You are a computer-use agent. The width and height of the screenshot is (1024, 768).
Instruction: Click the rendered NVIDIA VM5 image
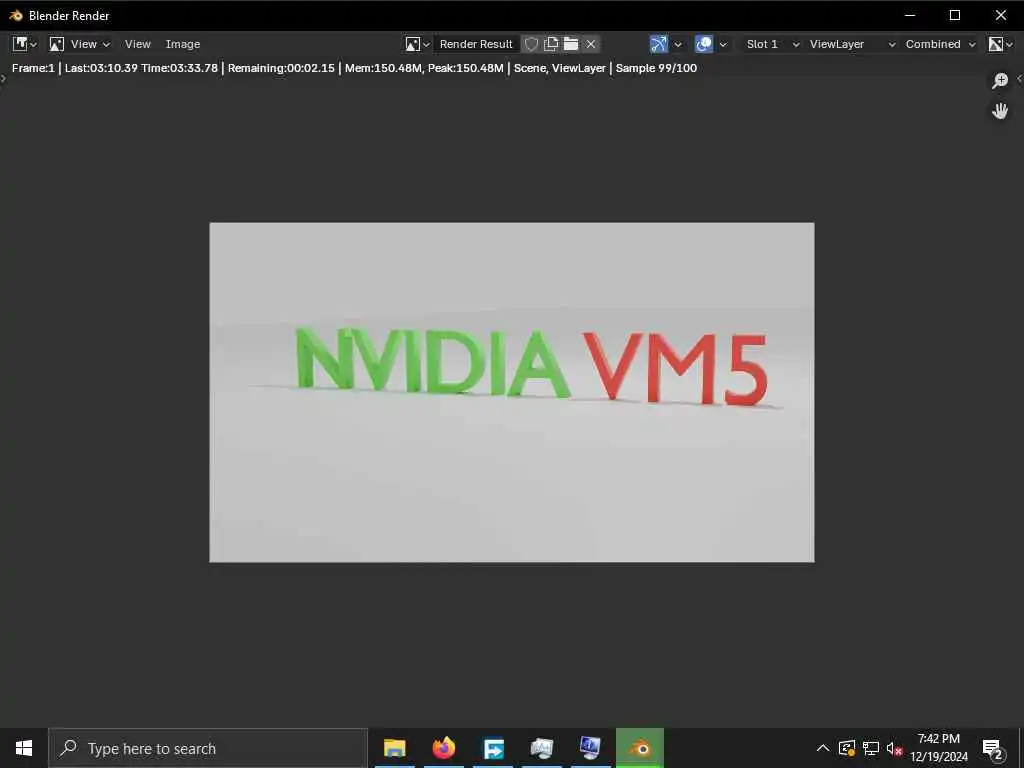511,392
